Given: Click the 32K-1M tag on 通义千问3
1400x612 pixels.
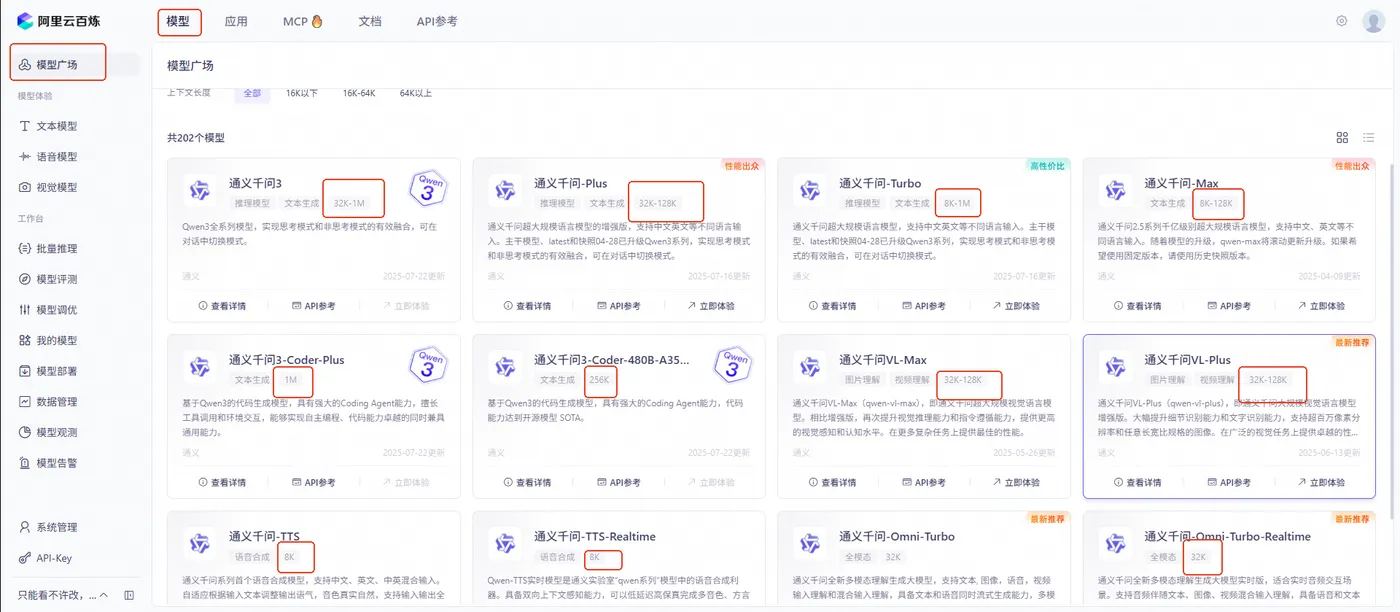Looking at the screenshot, I should 348,203.
